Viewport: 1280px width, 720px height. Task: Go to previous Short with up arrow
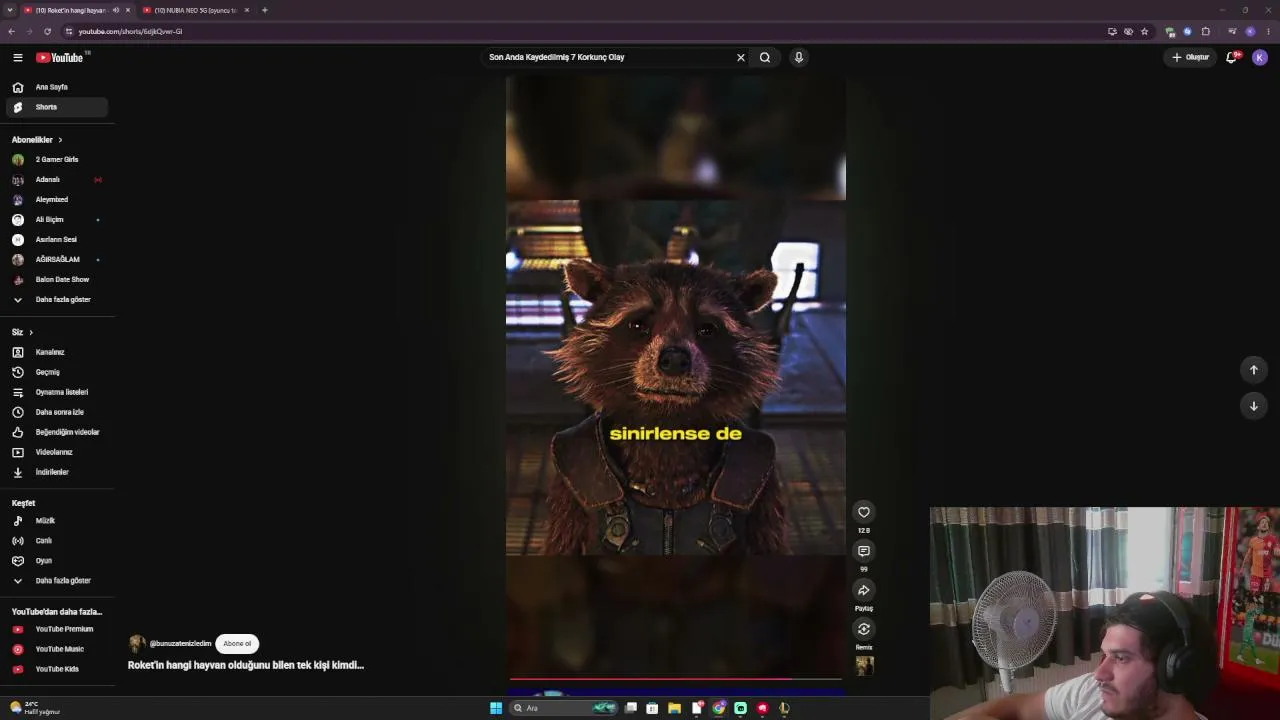pos(1253,370)
